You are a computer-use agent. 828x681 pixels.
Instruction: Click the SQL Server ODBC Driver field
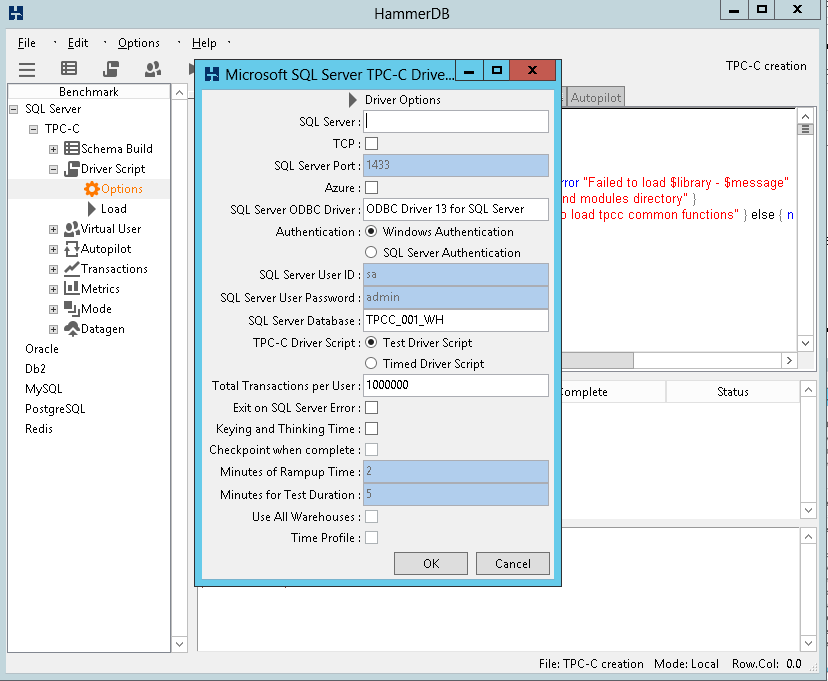pyautogui.click(x=456, y=209)
